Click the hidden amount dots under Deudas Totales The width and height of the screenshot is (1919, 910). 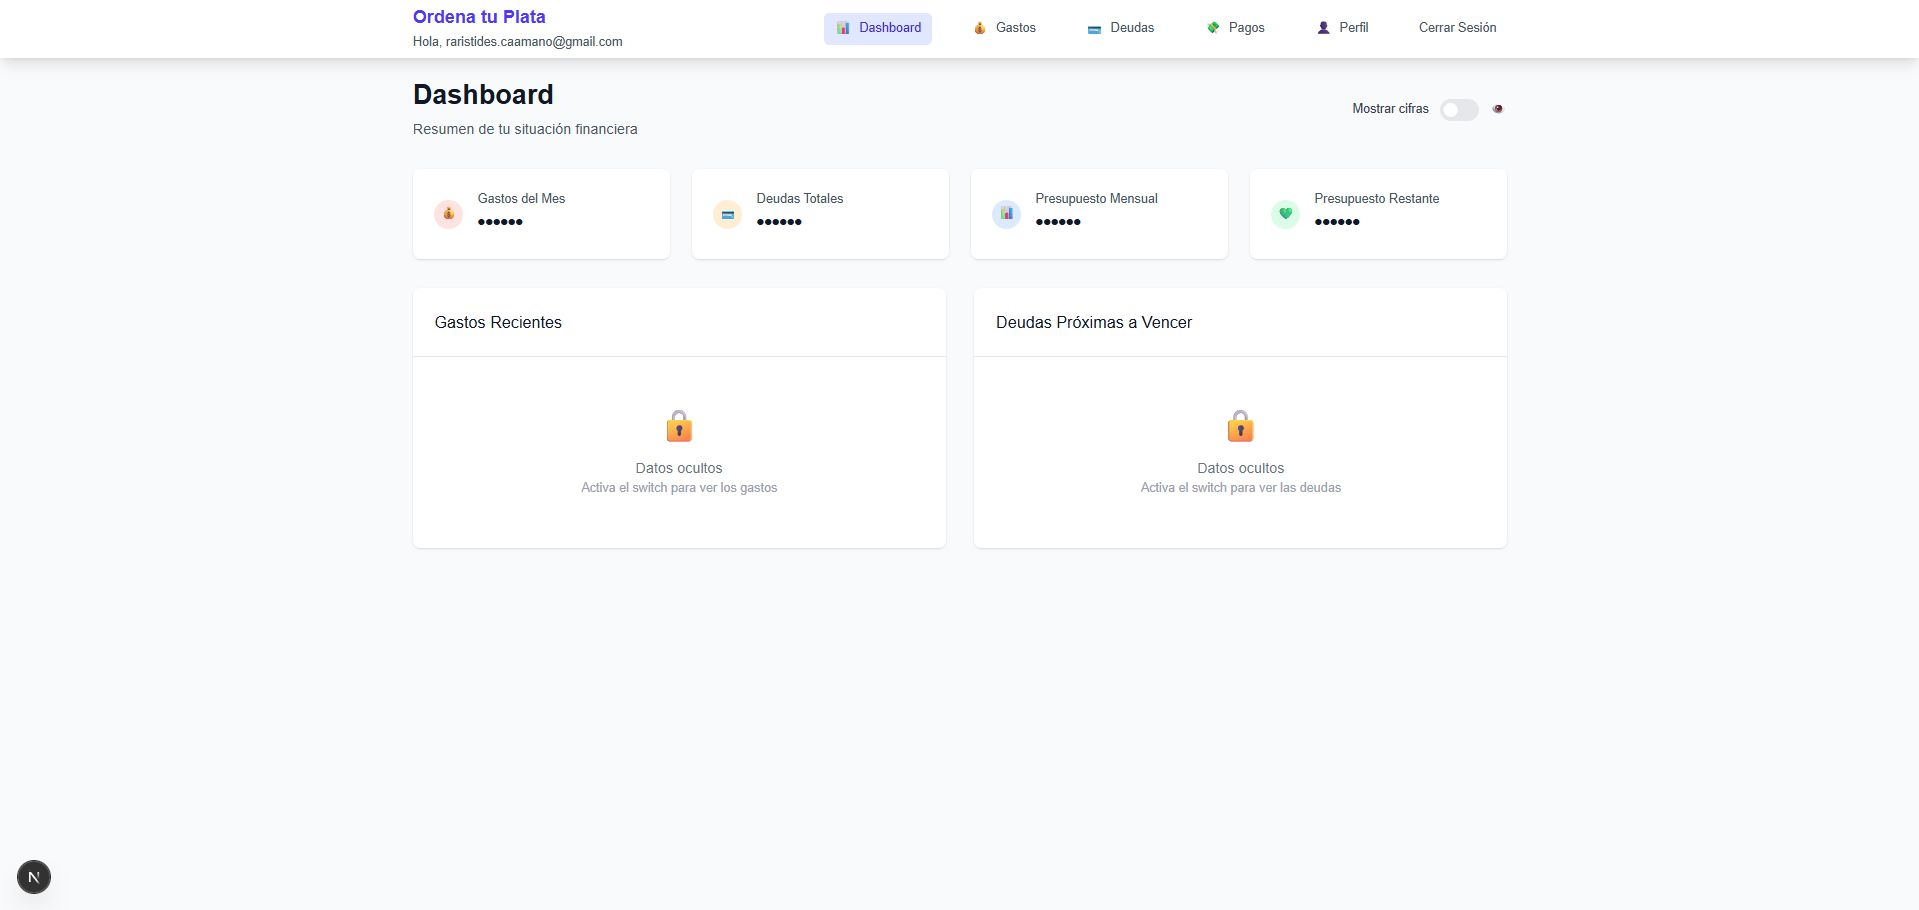coord(779,222)
